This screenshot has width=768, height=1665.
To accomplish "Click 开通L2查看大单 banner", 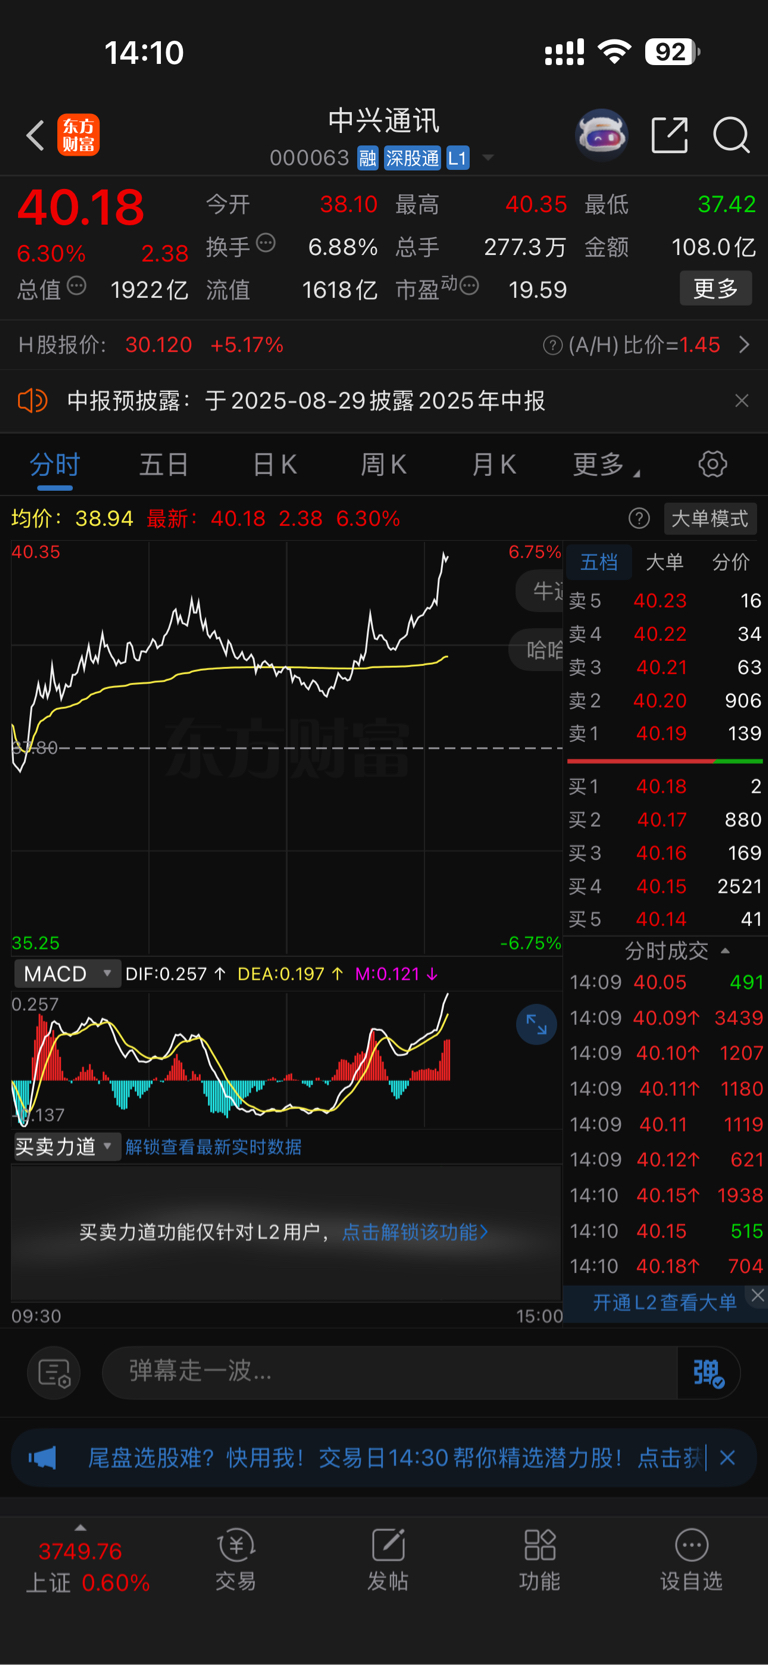I will click(665, 1302).
